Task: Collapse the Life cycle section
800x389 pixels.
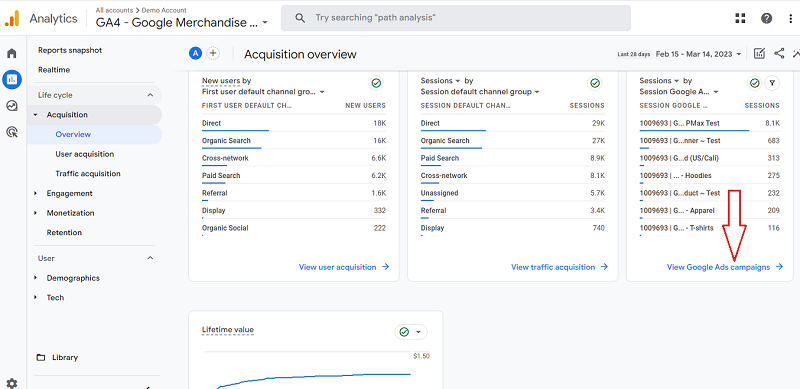Action: click(150, 95)
